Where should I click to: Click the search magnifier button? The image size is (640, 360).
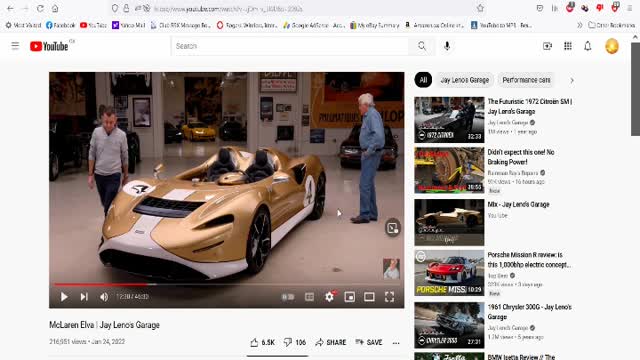coord(422,46)
